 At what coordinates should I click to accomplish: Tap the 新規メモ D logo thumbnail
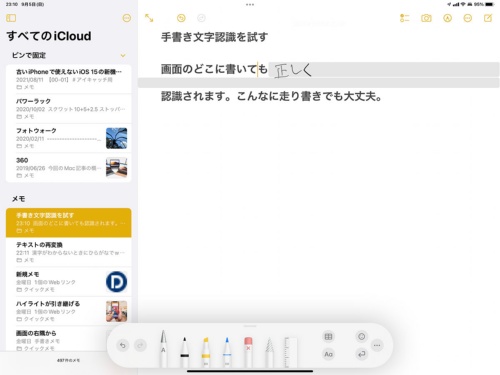(x=116, y=282)
